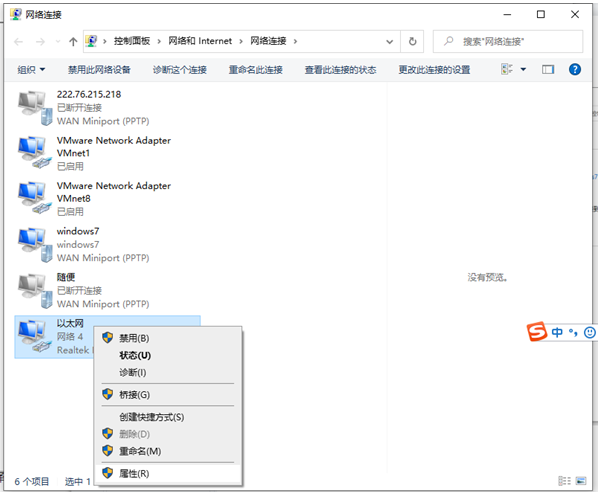
Task: Select the VMnet1 adapter icon
Action: 32,152
